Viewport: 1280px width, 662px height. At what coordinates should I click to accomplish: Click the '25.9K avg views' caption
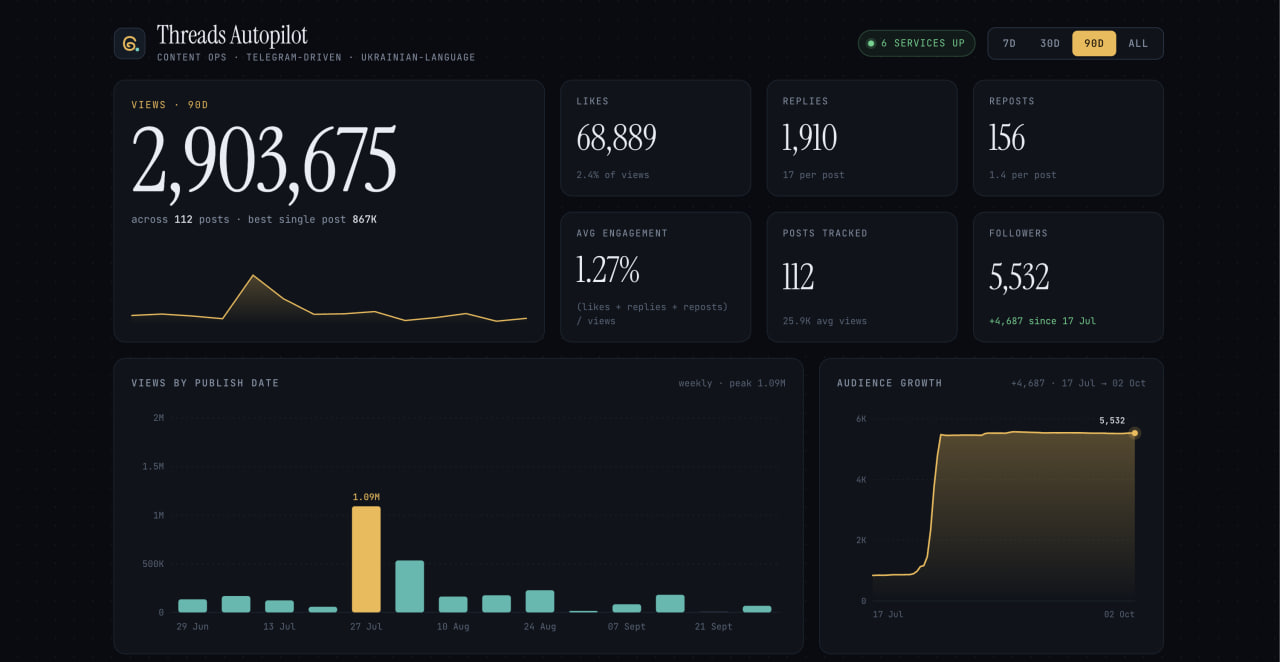(824, 321)
